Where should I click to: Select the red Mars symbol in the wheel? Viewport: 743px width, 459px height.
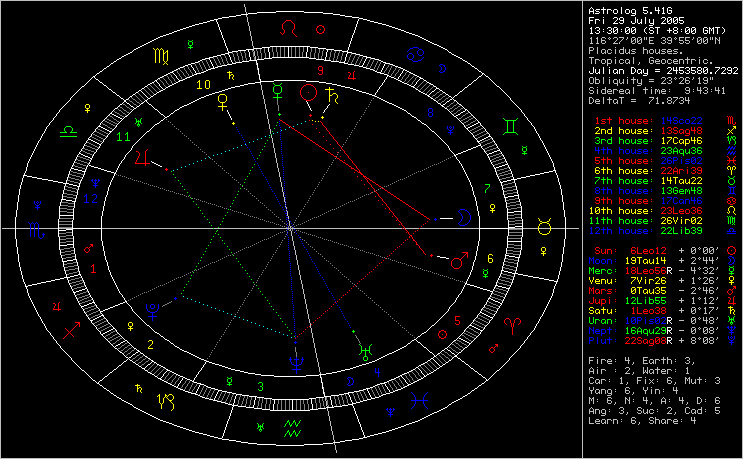[458, 262]
